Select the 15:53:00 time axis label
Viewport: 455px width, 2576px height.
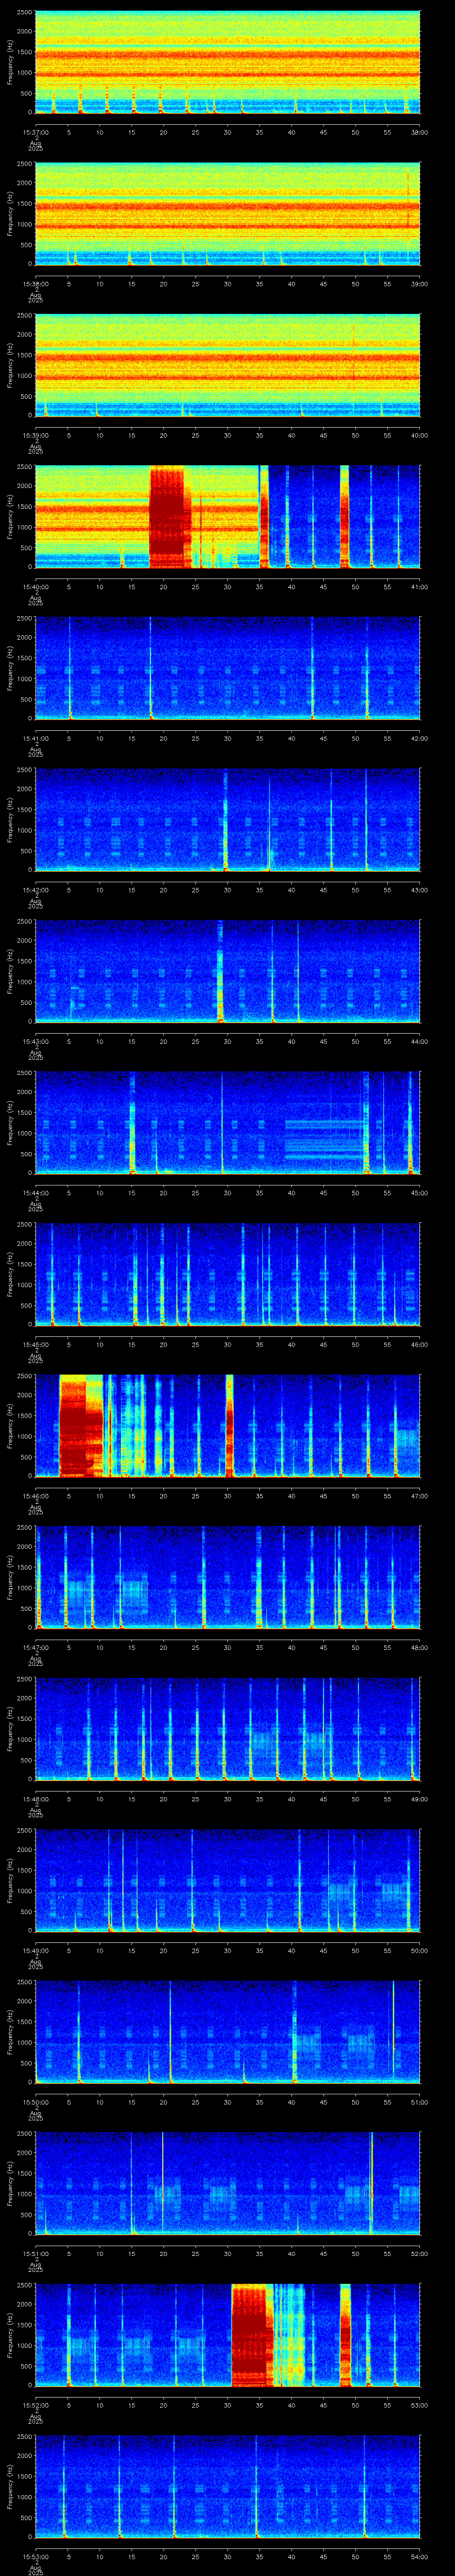coord(35,2556)
